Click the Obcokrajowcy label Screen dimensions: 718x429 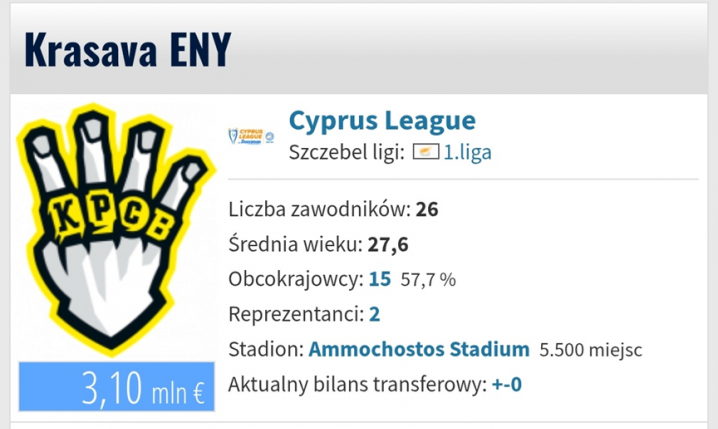tap(296, 279)
